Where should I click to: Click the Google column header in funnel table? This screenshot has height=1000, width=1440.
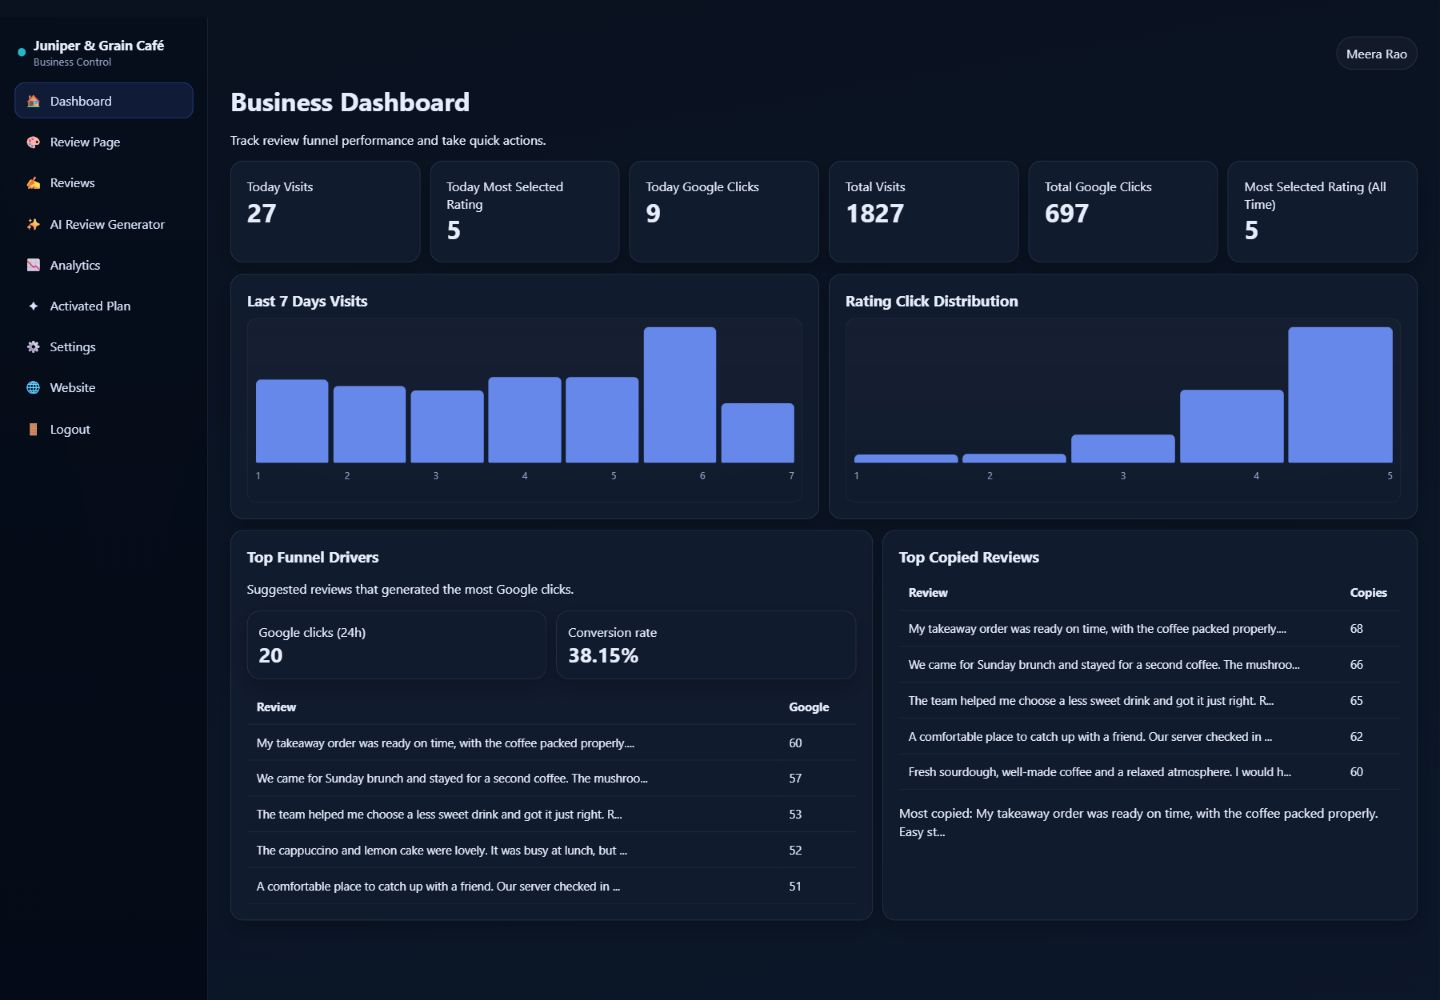(809, 707)
